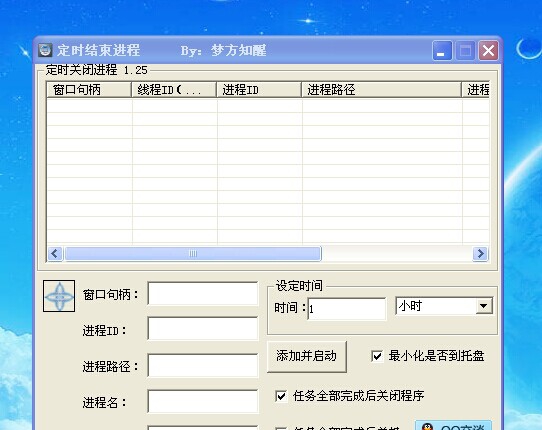This screenshot has width=542, height=430.
Task: Click the 进程路径 column header
Action: pos(382,90)
